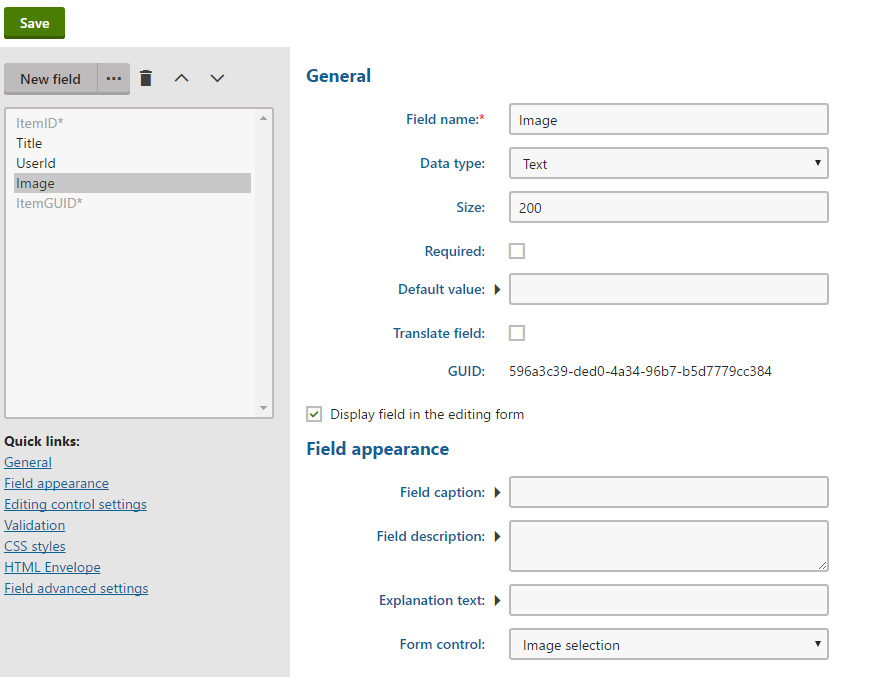
Task: Open the Validation quick link
Action: click(x=34, y=525)
